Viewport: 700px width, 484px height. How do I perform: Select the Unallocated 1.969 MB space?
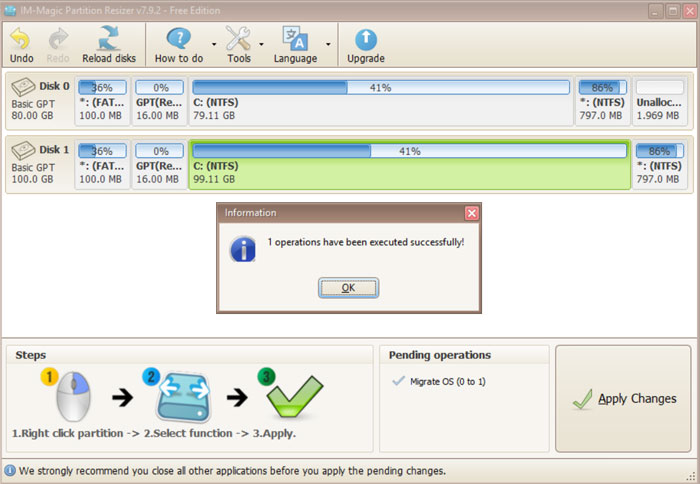659,100
